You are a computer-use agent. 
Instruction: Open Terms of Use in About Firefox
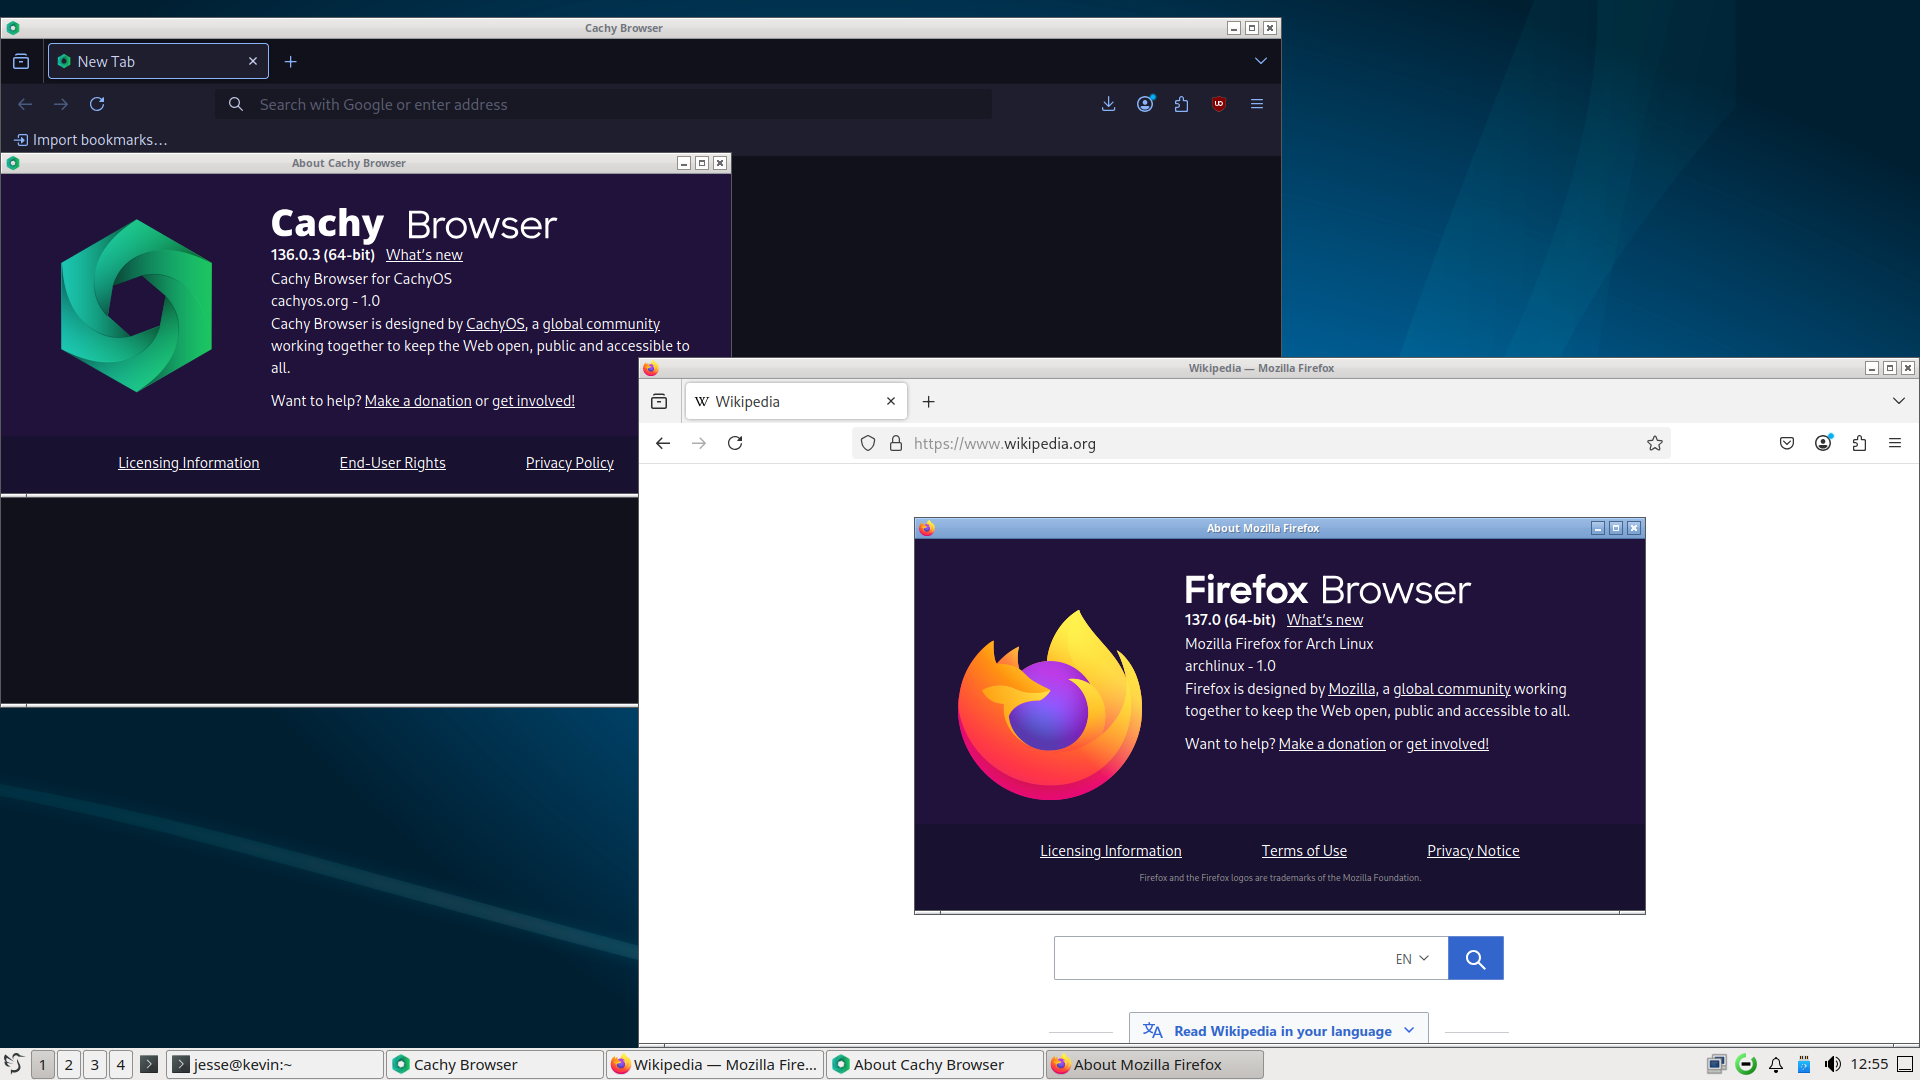[x=1304, y=851]
